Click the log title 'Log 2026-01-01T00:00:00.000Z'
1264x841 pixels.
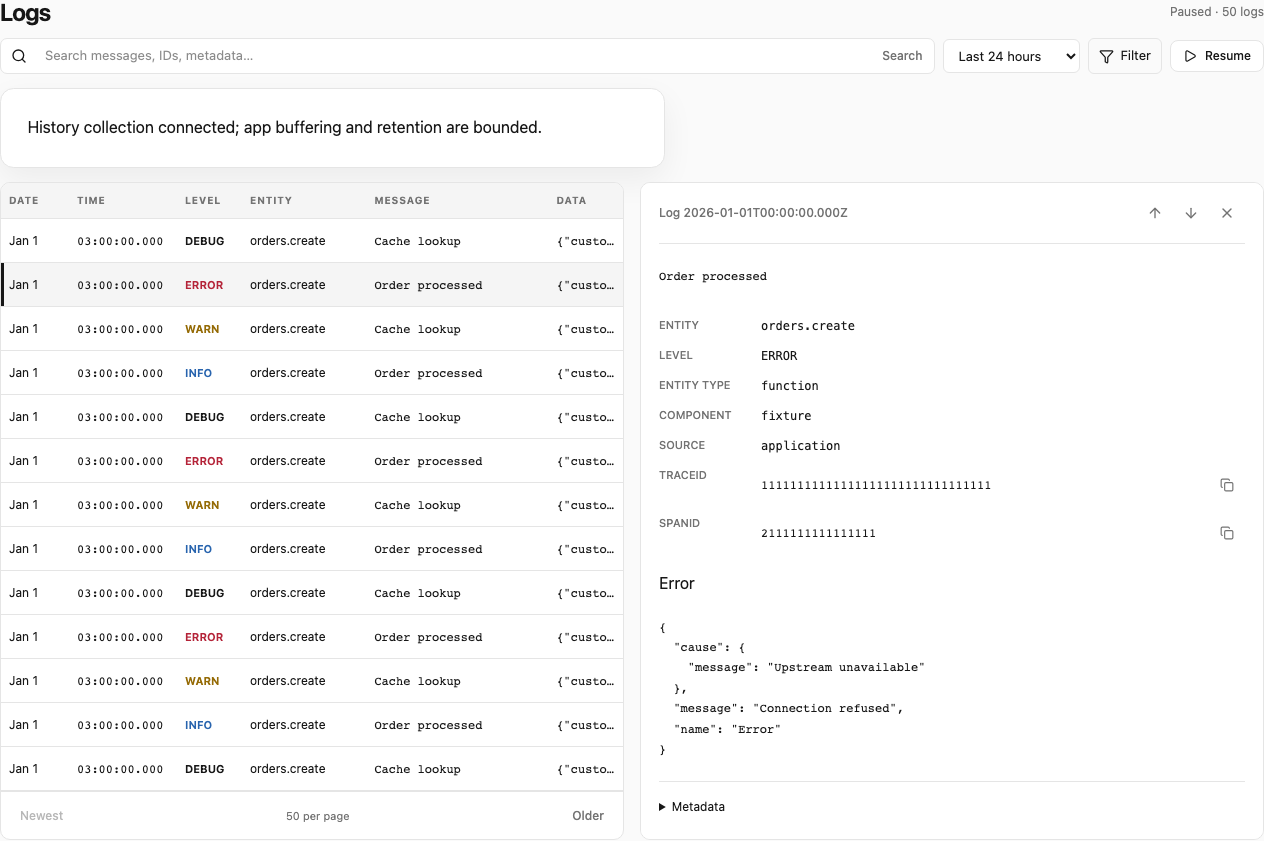click(753, 213)
